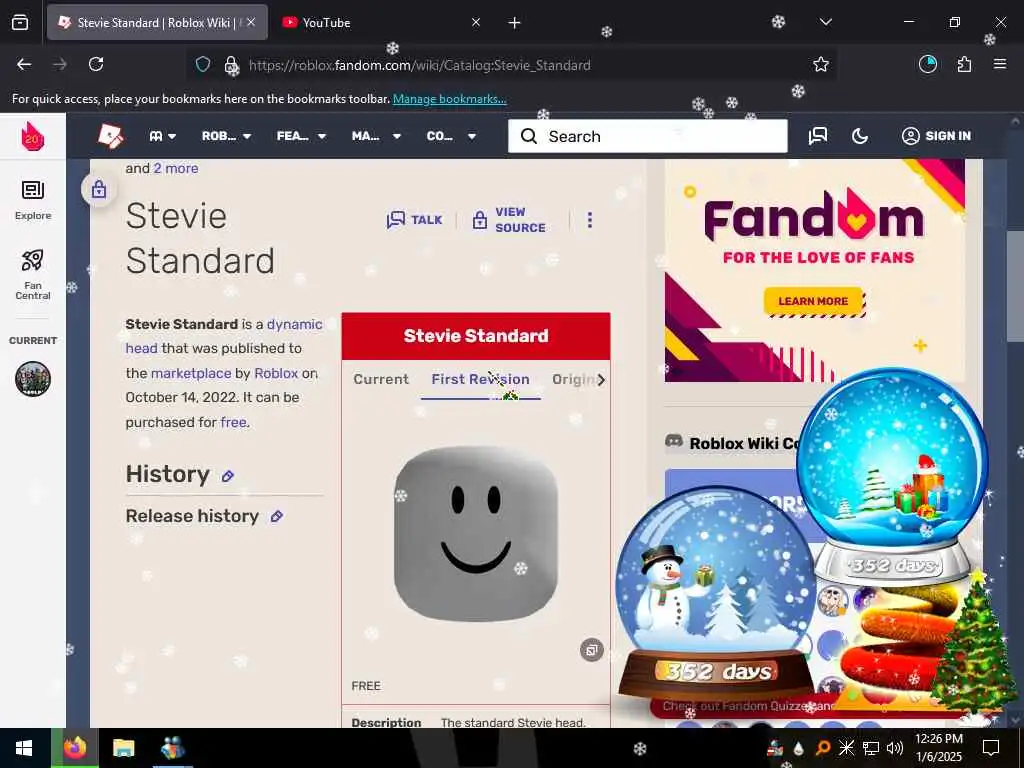Click the Roblox Wiki logo in the header

click(x=110, y=136)
